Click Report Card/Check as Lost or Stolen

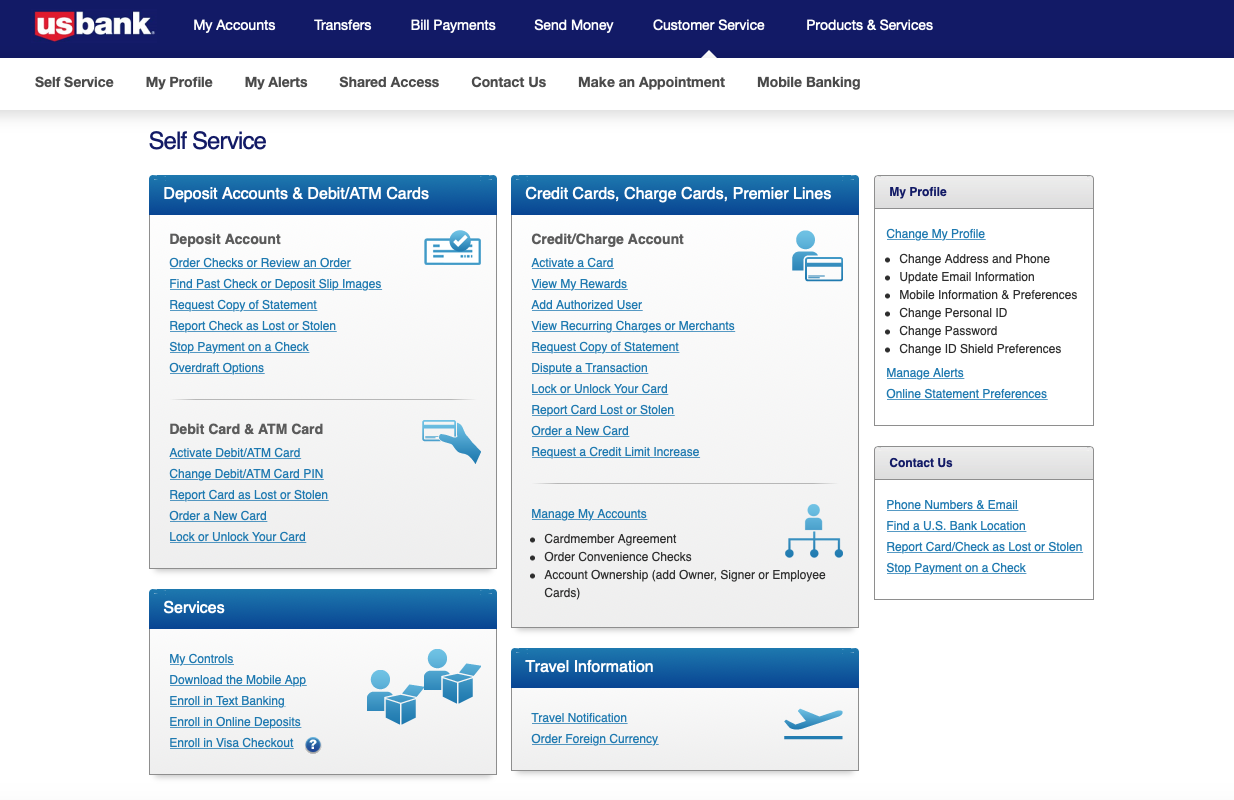[985, 547]
